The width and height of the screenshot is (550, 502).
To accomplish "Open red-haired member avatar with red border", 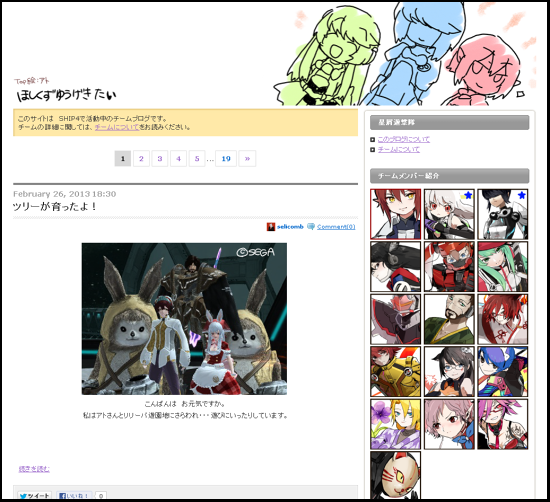I will tap(395, 214).
